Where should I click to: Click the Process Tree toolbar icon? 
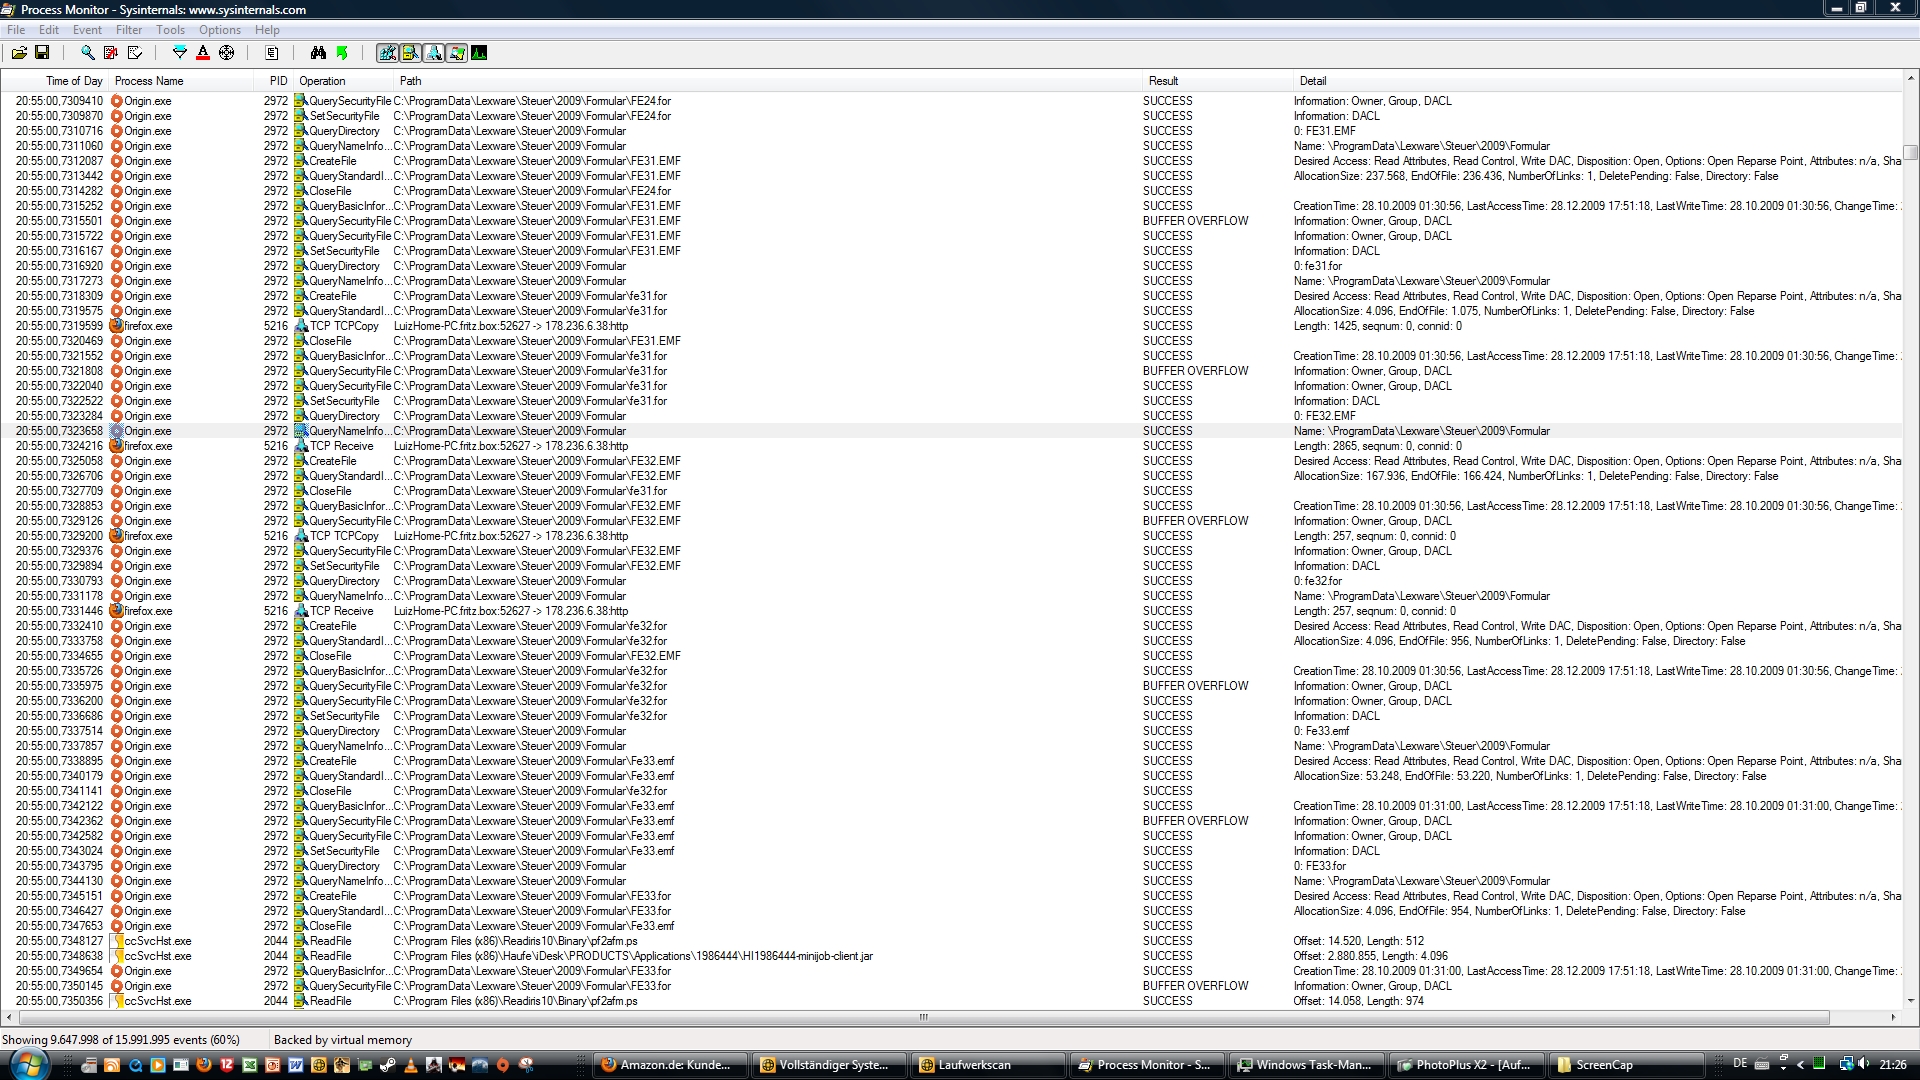[272, 53]
